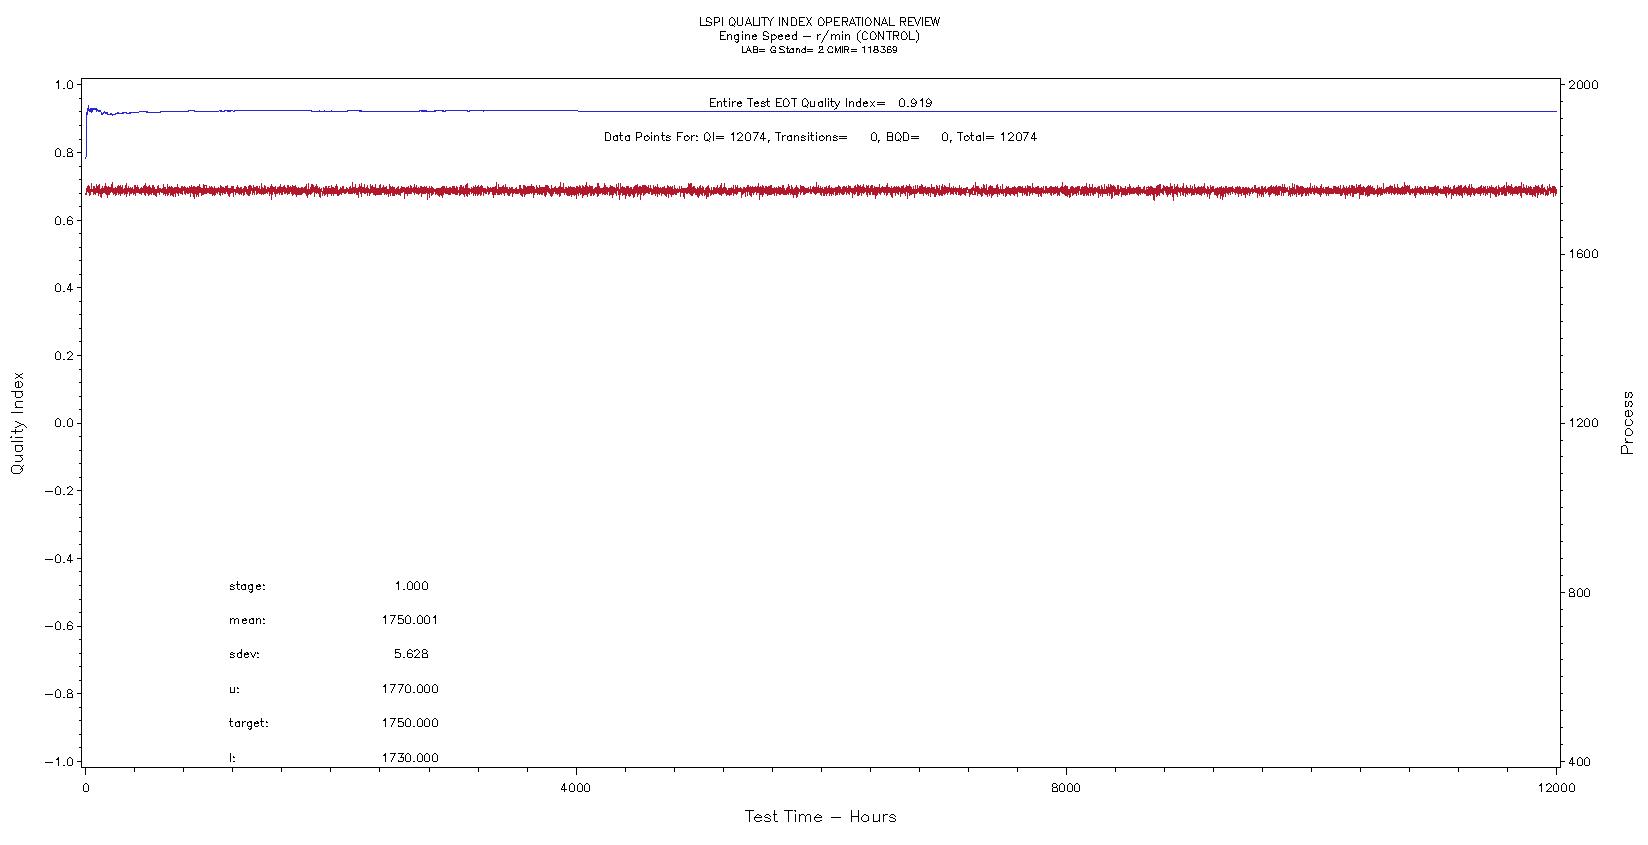Click the blue Quality Index line

click(820, 111)
